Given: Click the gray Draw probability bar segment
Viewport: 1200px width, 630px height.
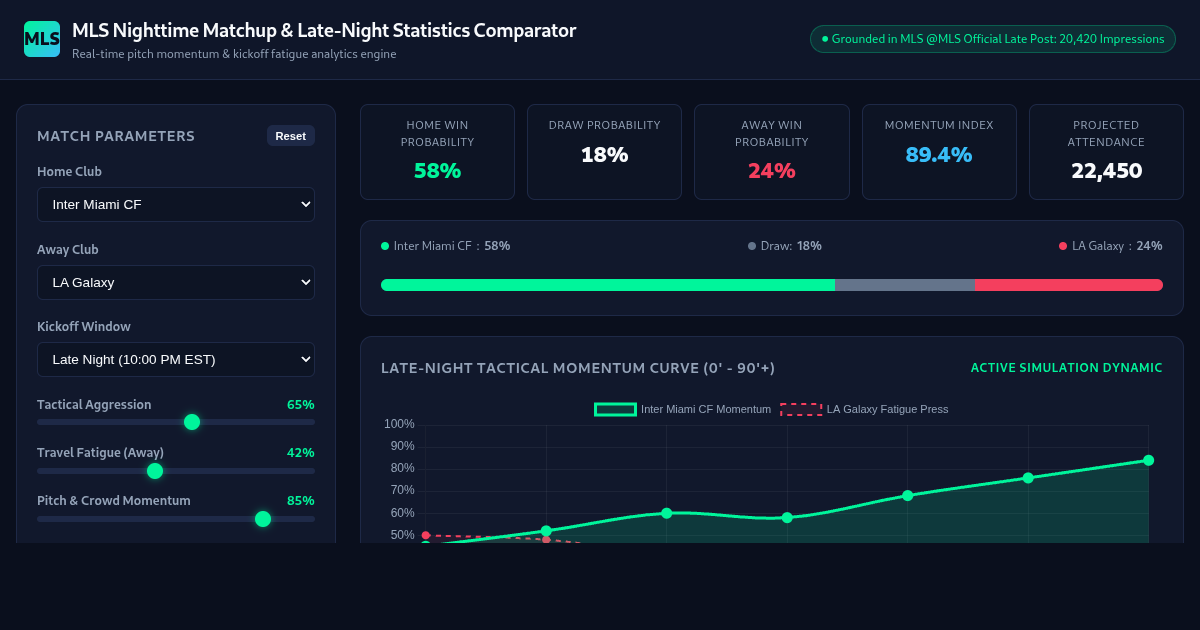Looking at the screenshot, I should click(x=905, y=285).
